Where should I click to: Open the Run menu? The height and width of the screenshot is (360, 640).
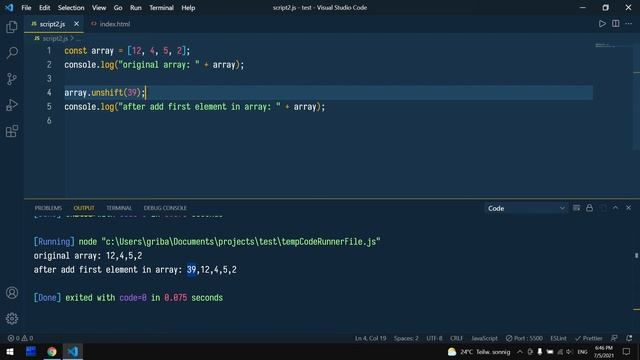[136, 8]
